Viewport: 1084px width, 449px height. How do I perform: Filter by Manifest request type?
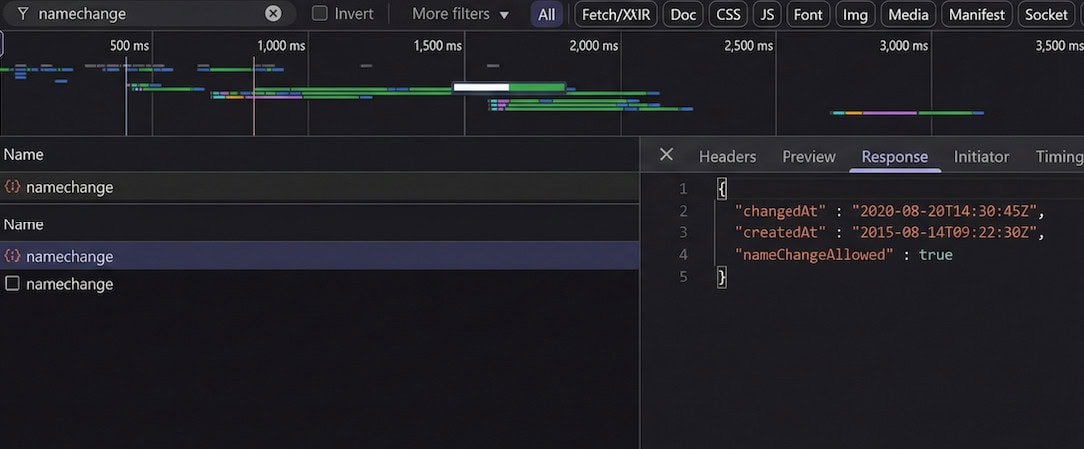tap(976, 14)
